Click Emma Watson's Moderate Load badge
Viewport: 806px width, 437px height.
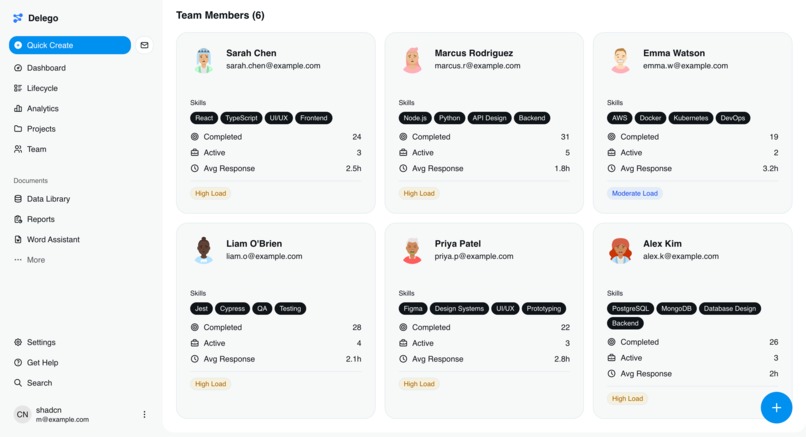(635, 193)
